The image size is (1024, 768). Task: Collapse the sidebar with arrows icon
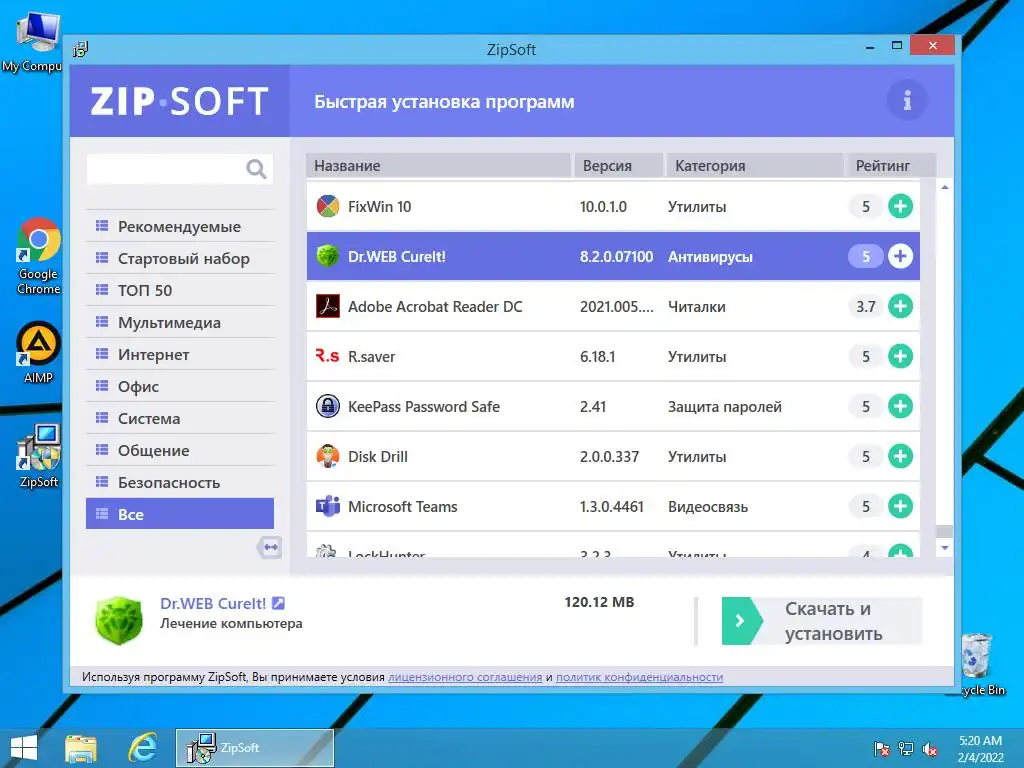tap(270, 547)
